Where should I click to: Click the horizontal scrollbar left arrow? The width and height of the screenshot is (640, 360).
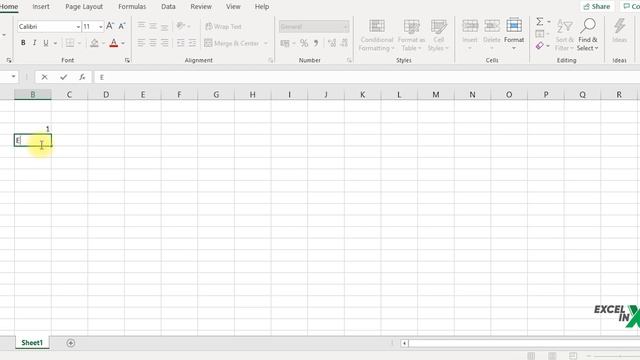point(404,343)
